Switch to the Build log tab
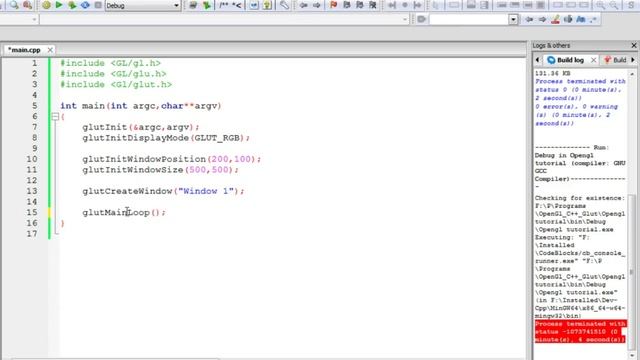The image size is (640, 360). (x=570, y=60)
